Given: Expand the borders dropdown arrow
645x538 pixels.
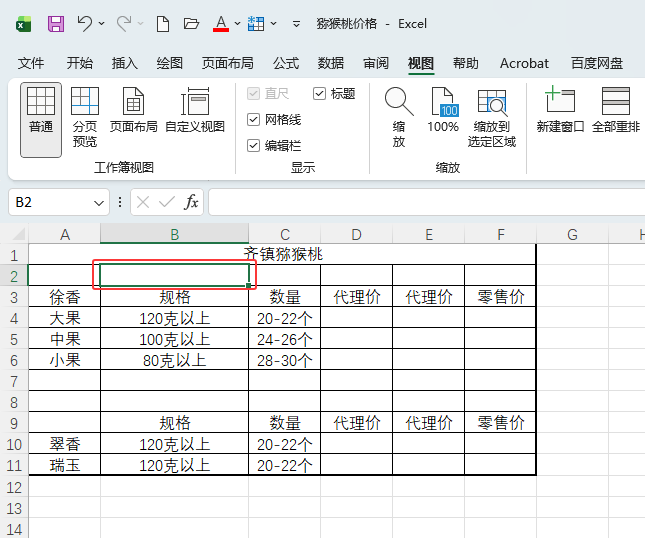Looking at the screenshot, I should [x=274, y=24].
